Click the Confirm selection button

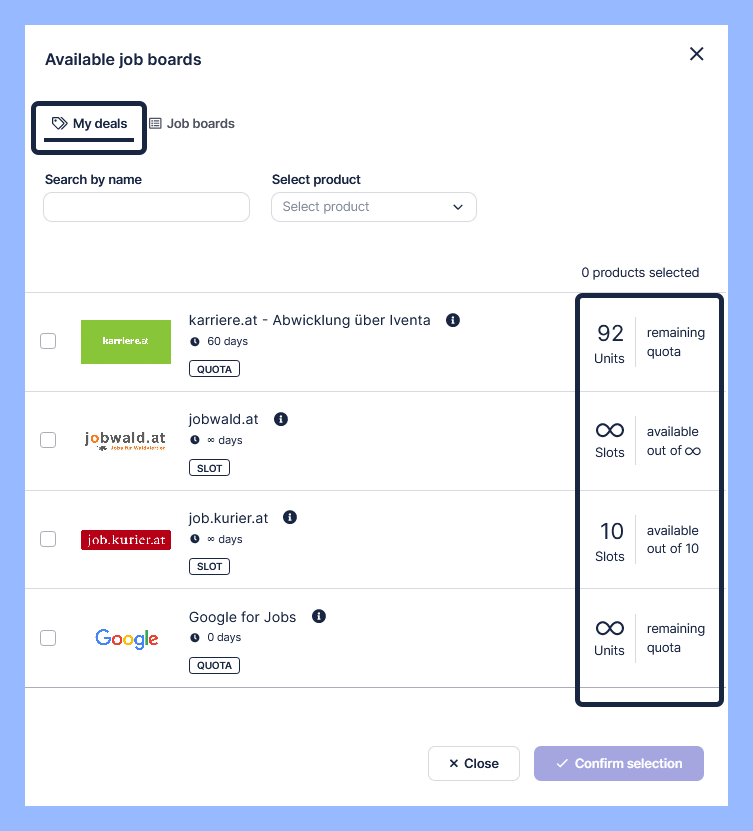618,764
